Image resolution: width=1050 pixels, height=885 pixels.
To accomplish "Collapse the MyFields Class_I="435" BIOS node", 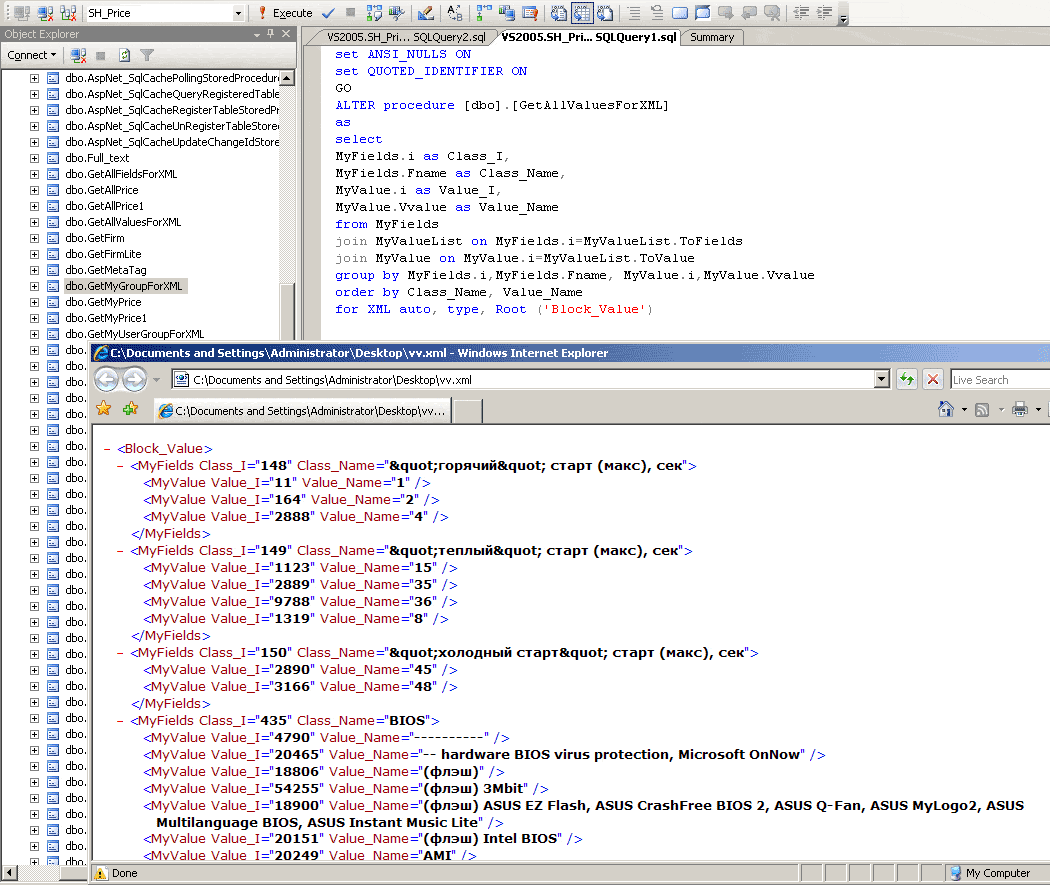I will point(120,721).
